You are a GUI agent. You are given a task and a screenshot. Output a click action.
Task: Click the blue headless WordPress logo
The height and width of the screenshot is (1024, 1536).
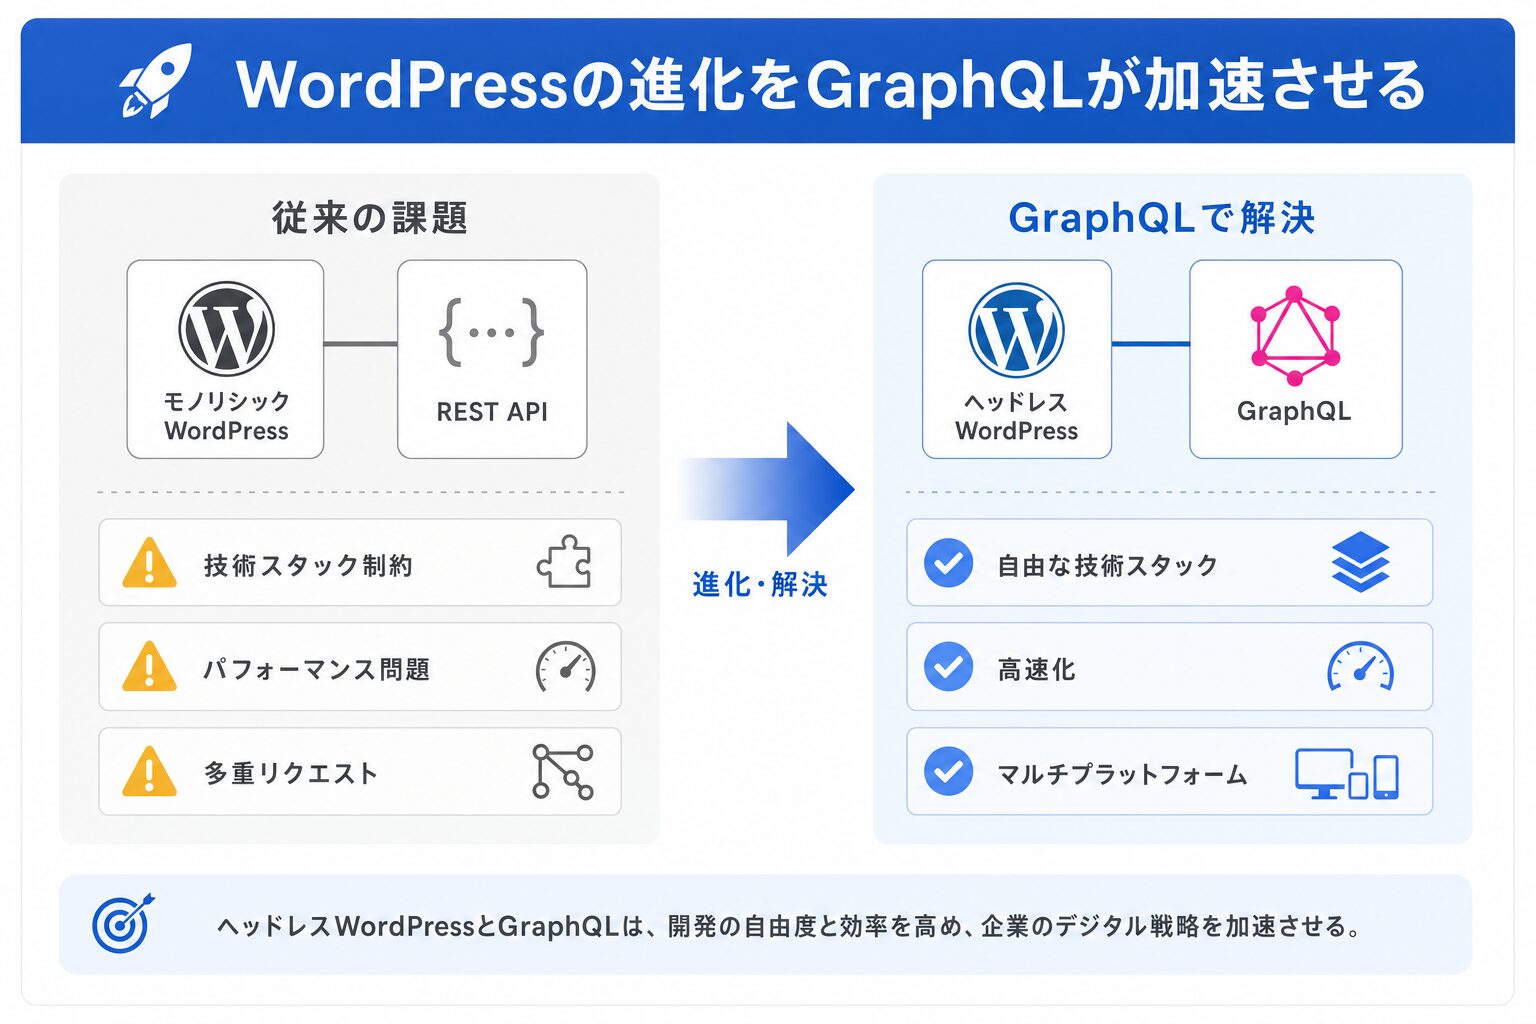1016,331
